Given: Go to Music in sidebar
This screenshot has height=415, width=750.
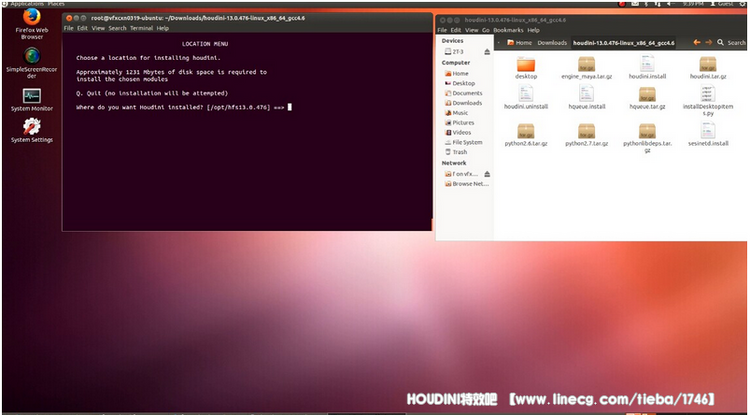Looking at the screenshot, I should click(456, 113).
